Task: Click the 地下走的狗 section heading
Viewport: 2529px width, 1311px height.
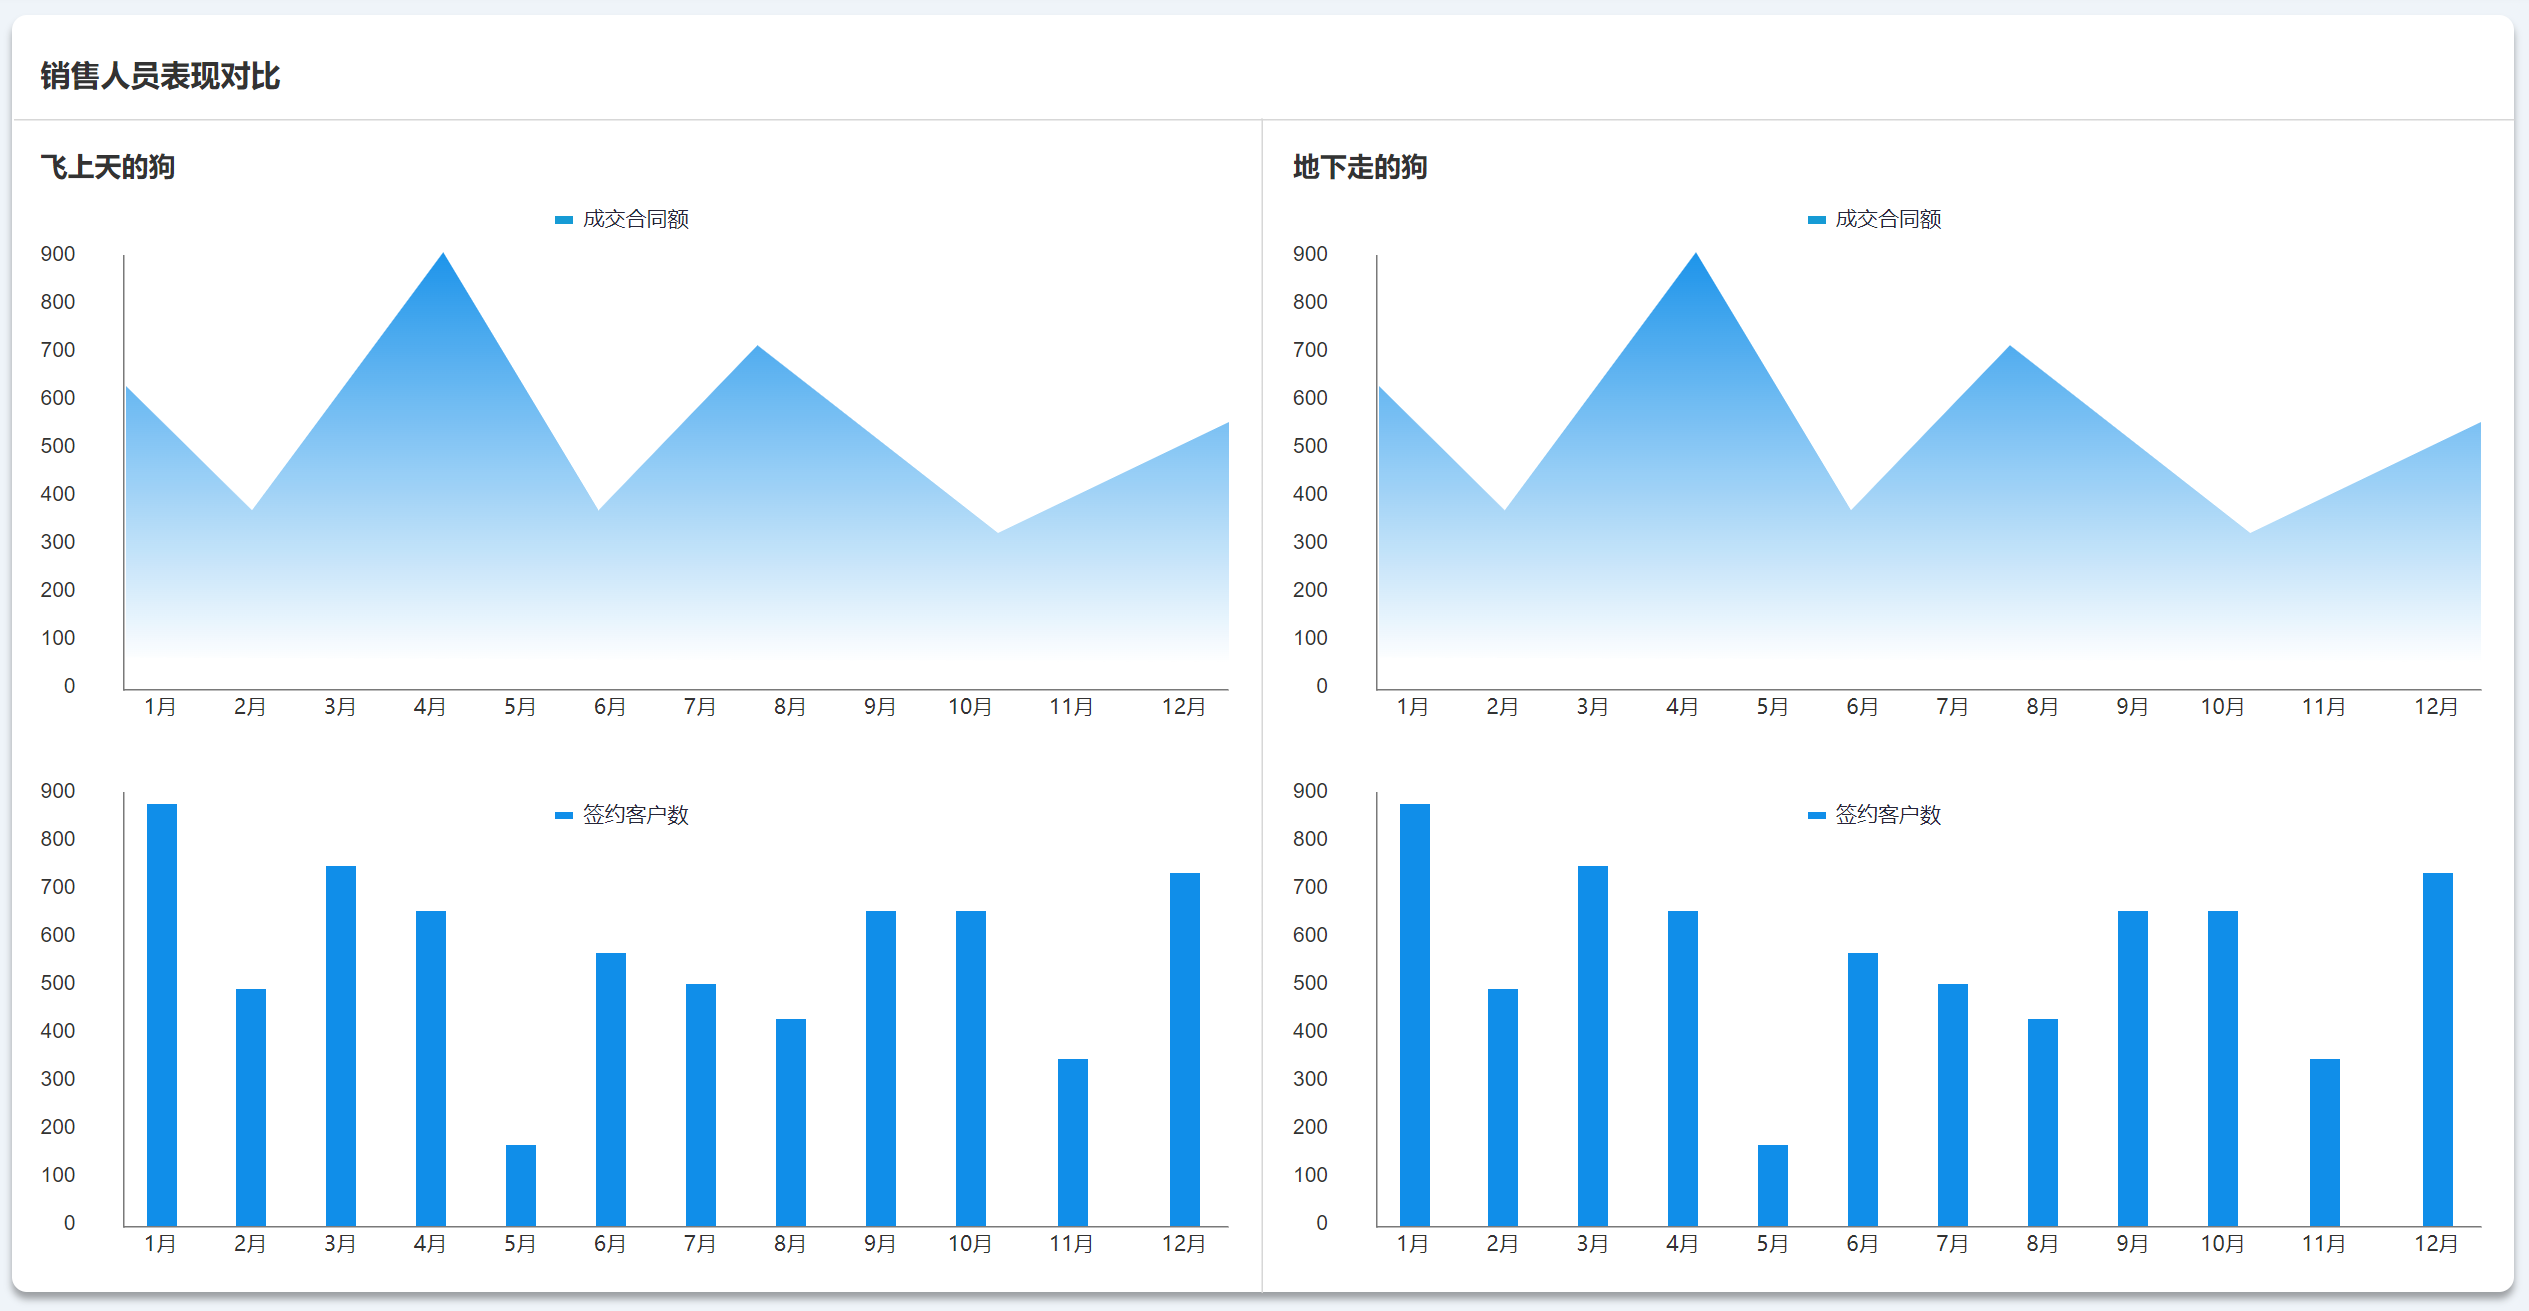Action: 1360,167
